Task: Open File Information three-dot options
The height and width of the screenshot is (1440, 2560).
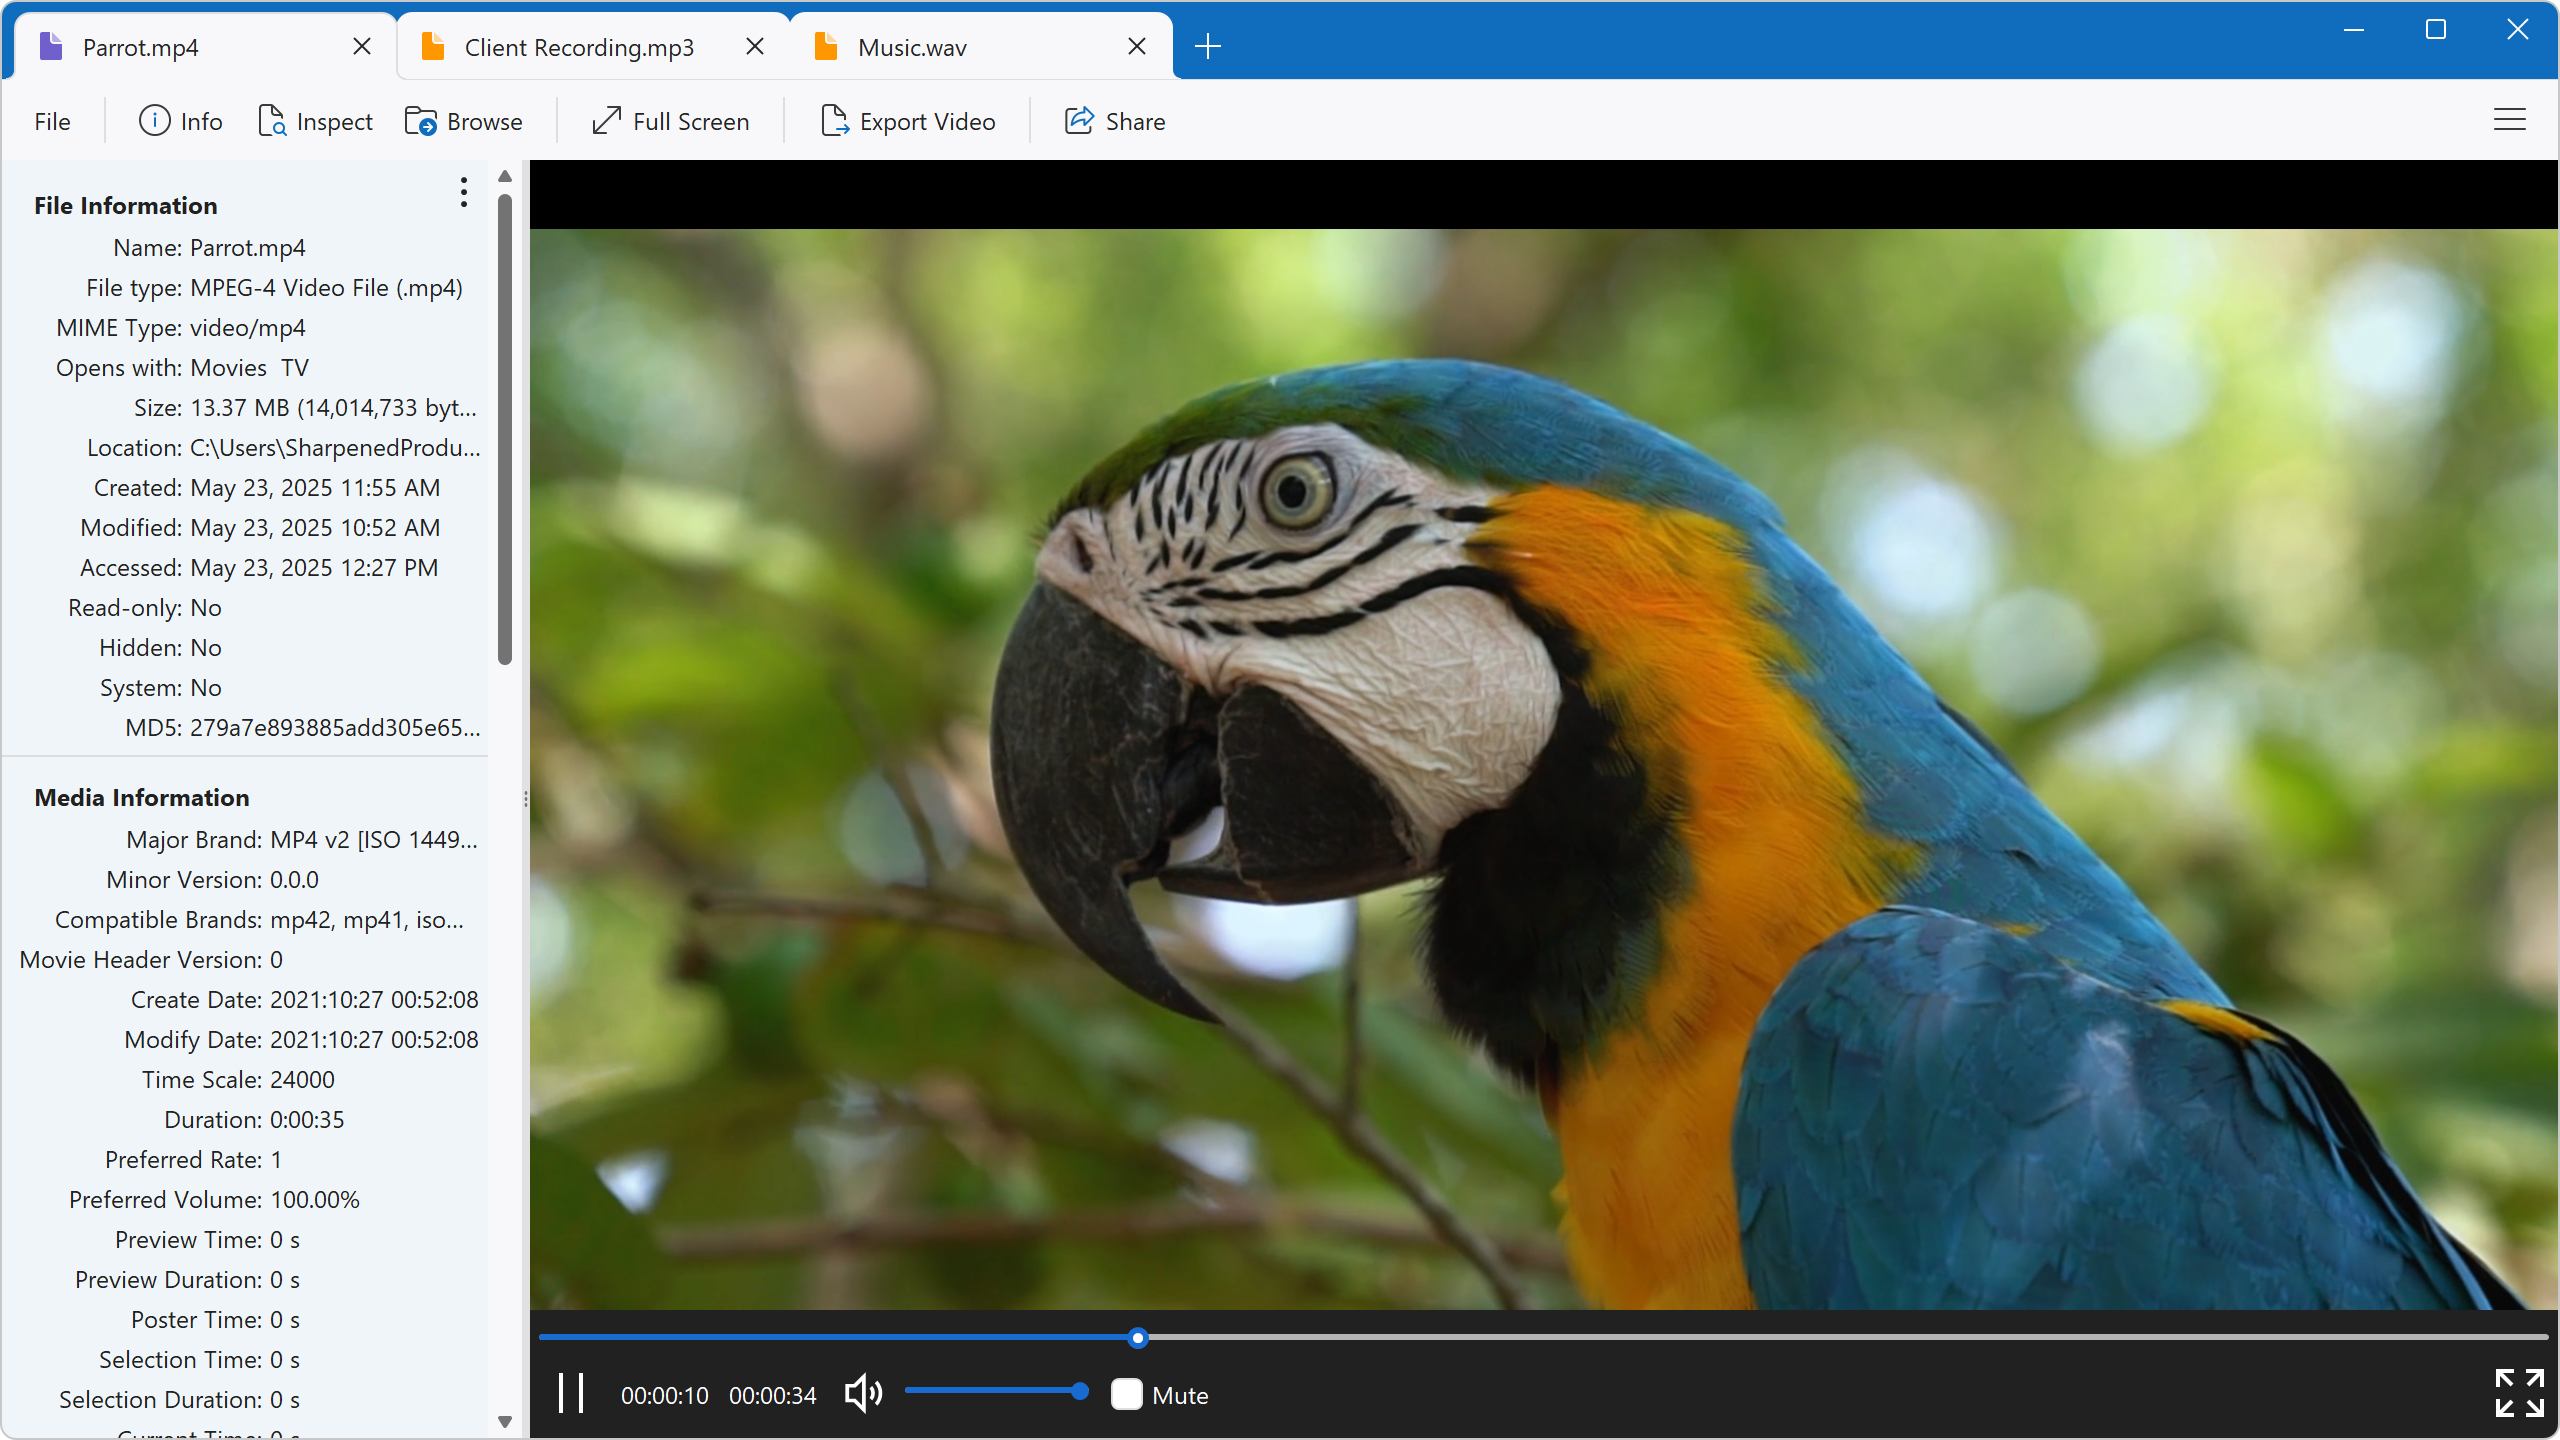Action: point(463,192)
